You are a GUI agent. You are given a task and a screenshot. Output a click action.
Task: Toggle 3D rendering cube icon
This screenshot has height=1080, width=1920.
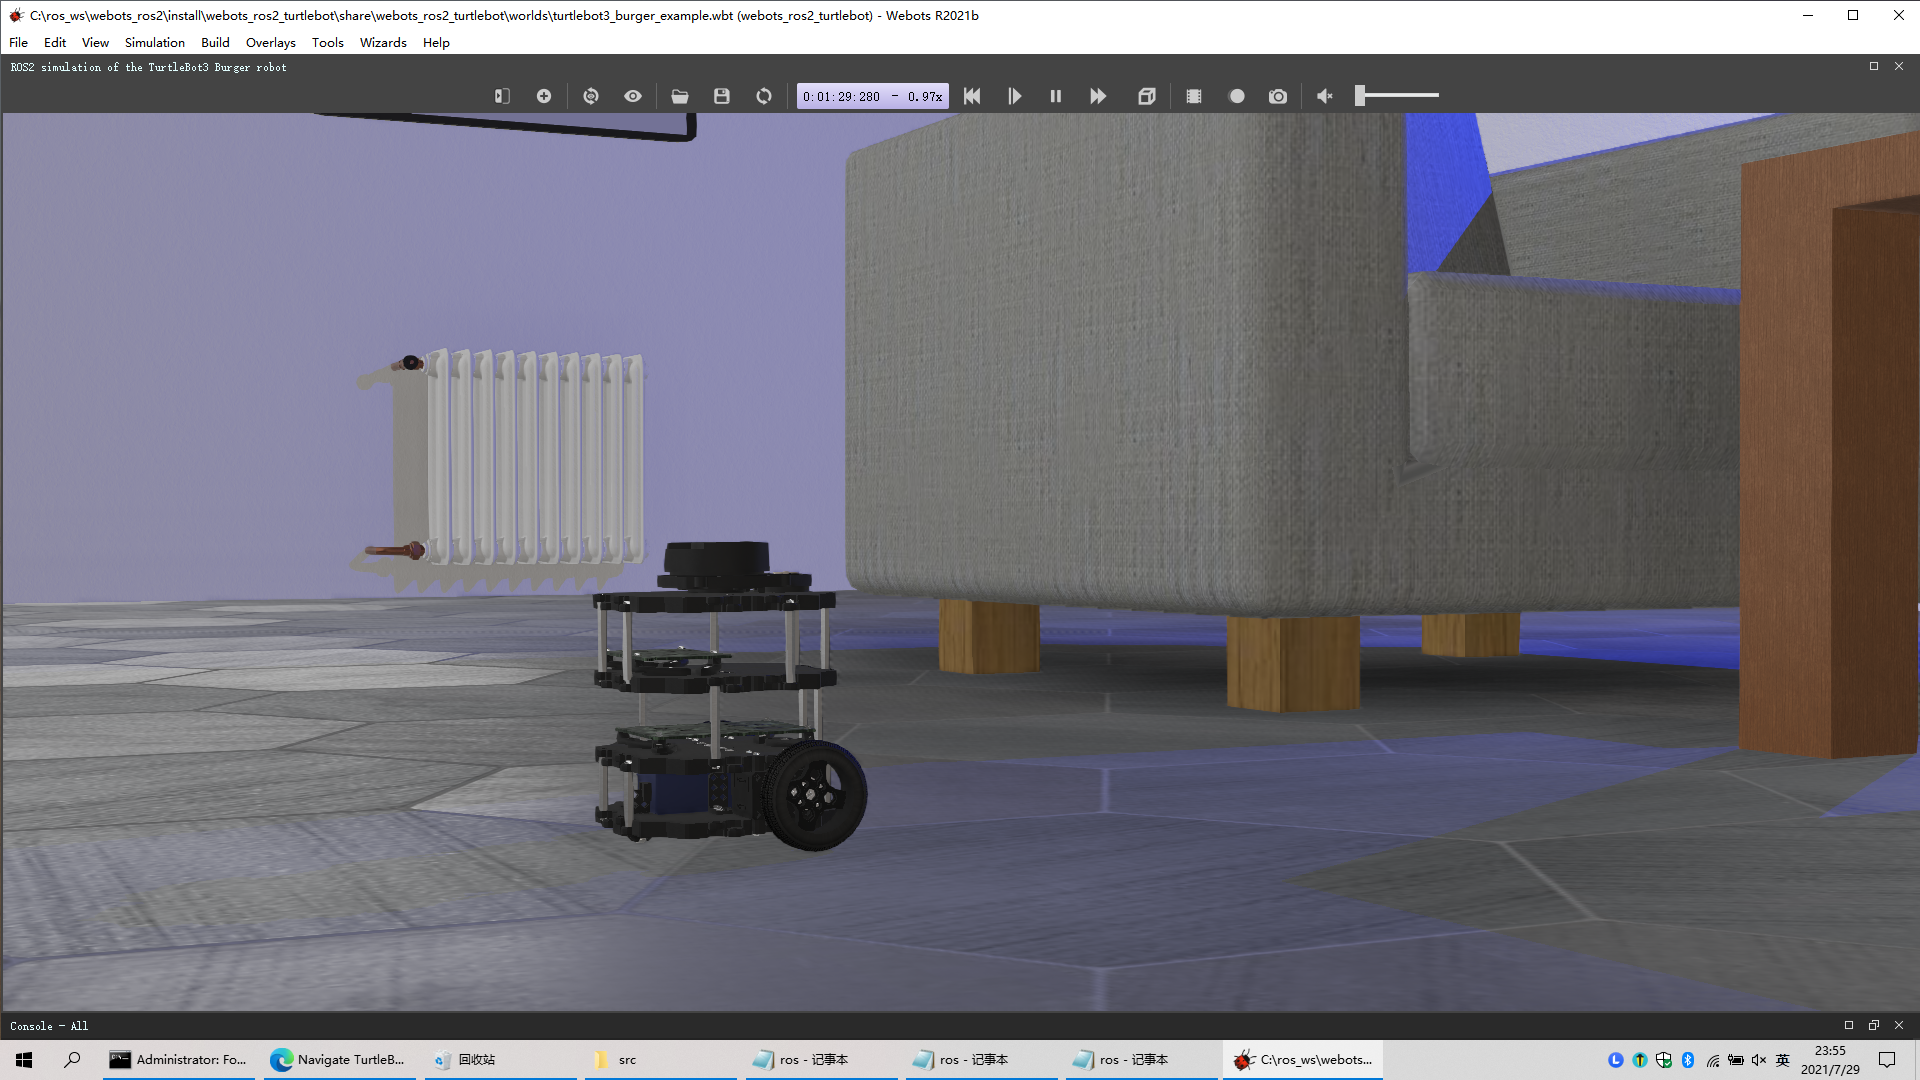click(x=1147, y=96)
